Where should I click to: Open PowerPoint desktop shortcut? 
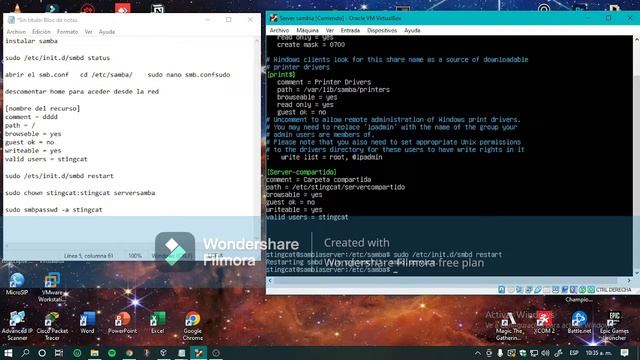click(x=122, y=322)
